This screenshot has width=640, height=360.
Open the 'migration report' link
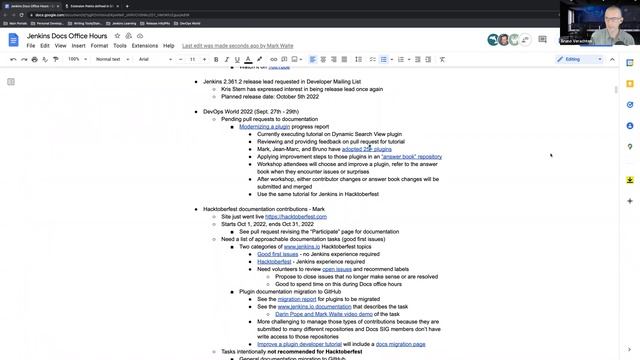[297, 299]
